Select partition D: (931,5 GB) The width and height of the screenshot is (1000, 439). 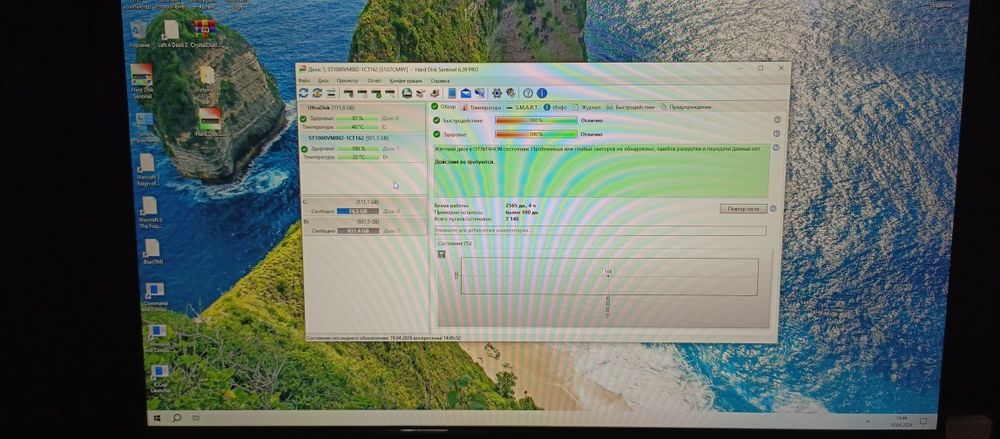pos(365,226)
